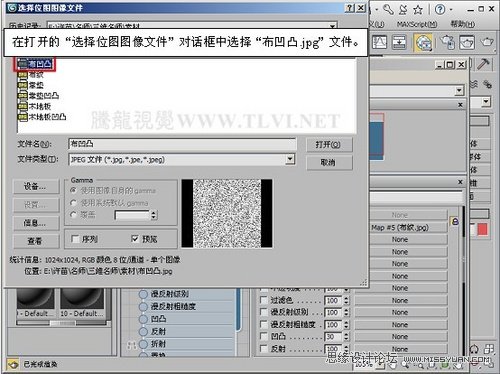The height and width of the screenshot is (374, 500).
Task: Click the circle socket beside 凹凸 in node list
Action: coord(143,319)
